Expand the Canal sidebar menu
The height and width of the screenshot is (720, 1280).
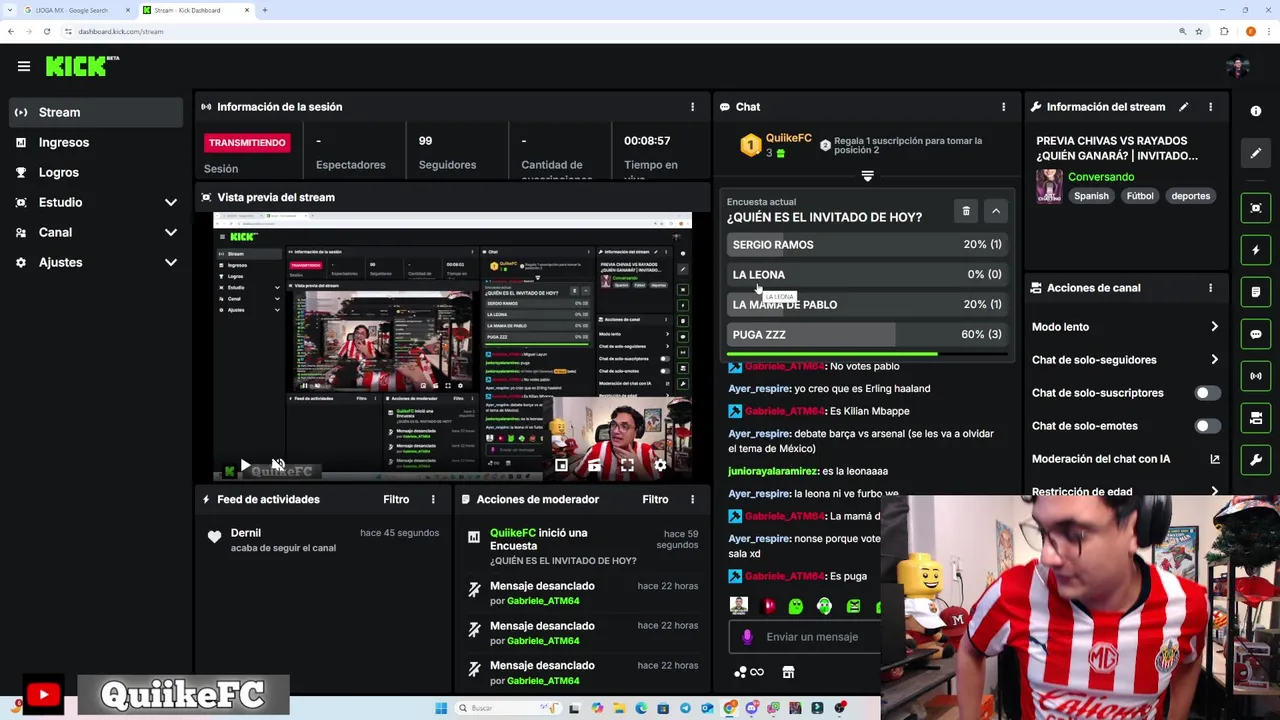click(x=97, y=232)
